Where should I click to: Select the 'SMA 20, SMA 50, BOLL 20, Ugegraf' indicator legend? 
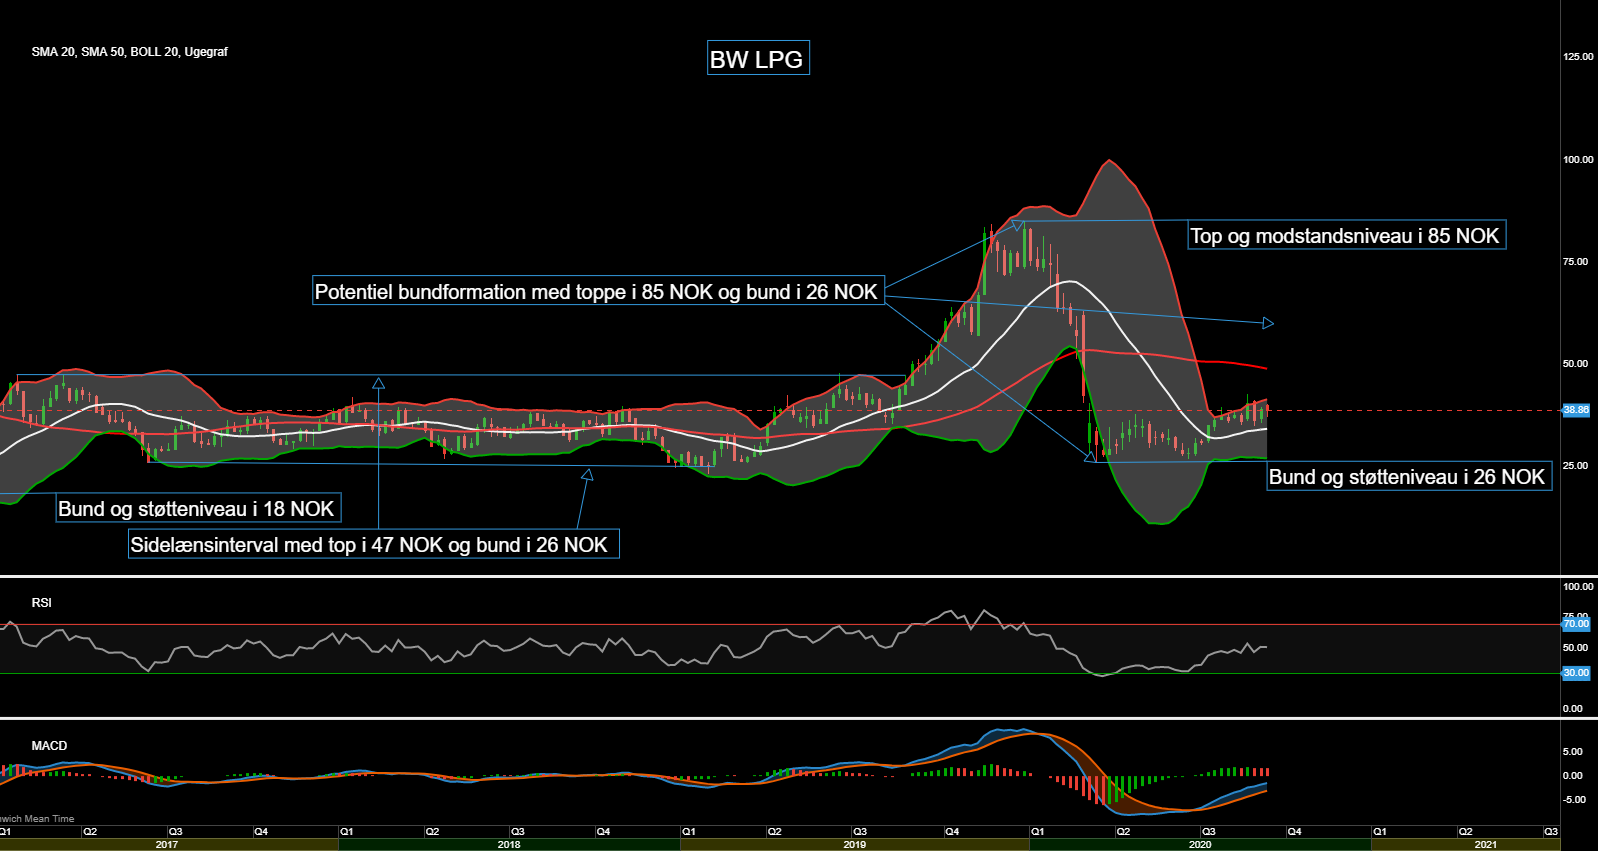(x=129, y=52)
